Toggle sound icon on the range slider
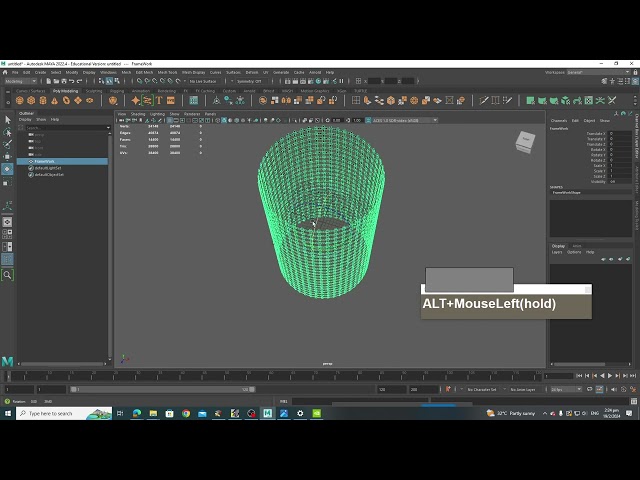 pos(614,389)
